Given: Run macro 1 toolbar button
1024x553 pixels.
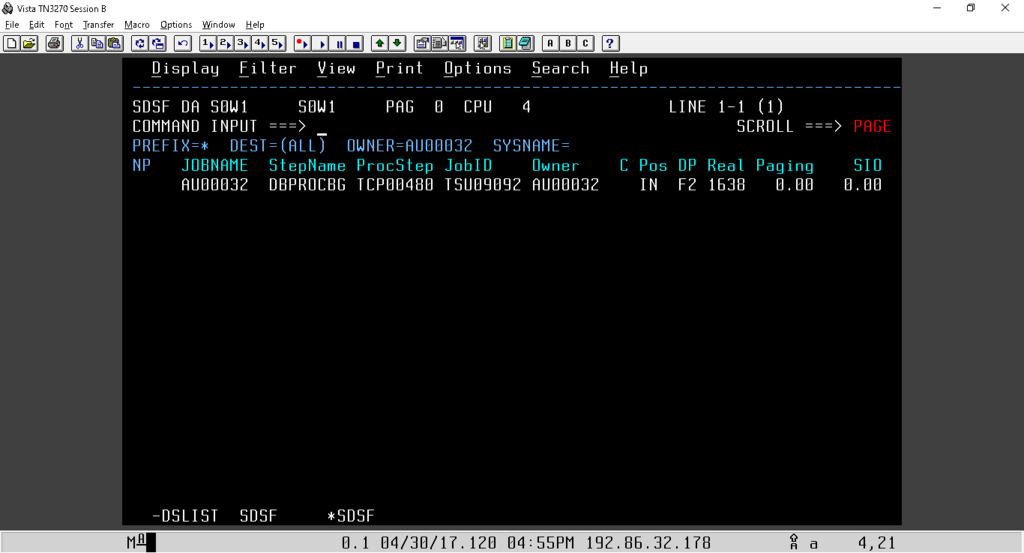Looking at the screenshot, I should pyautogui.click(x=208, y=44).
